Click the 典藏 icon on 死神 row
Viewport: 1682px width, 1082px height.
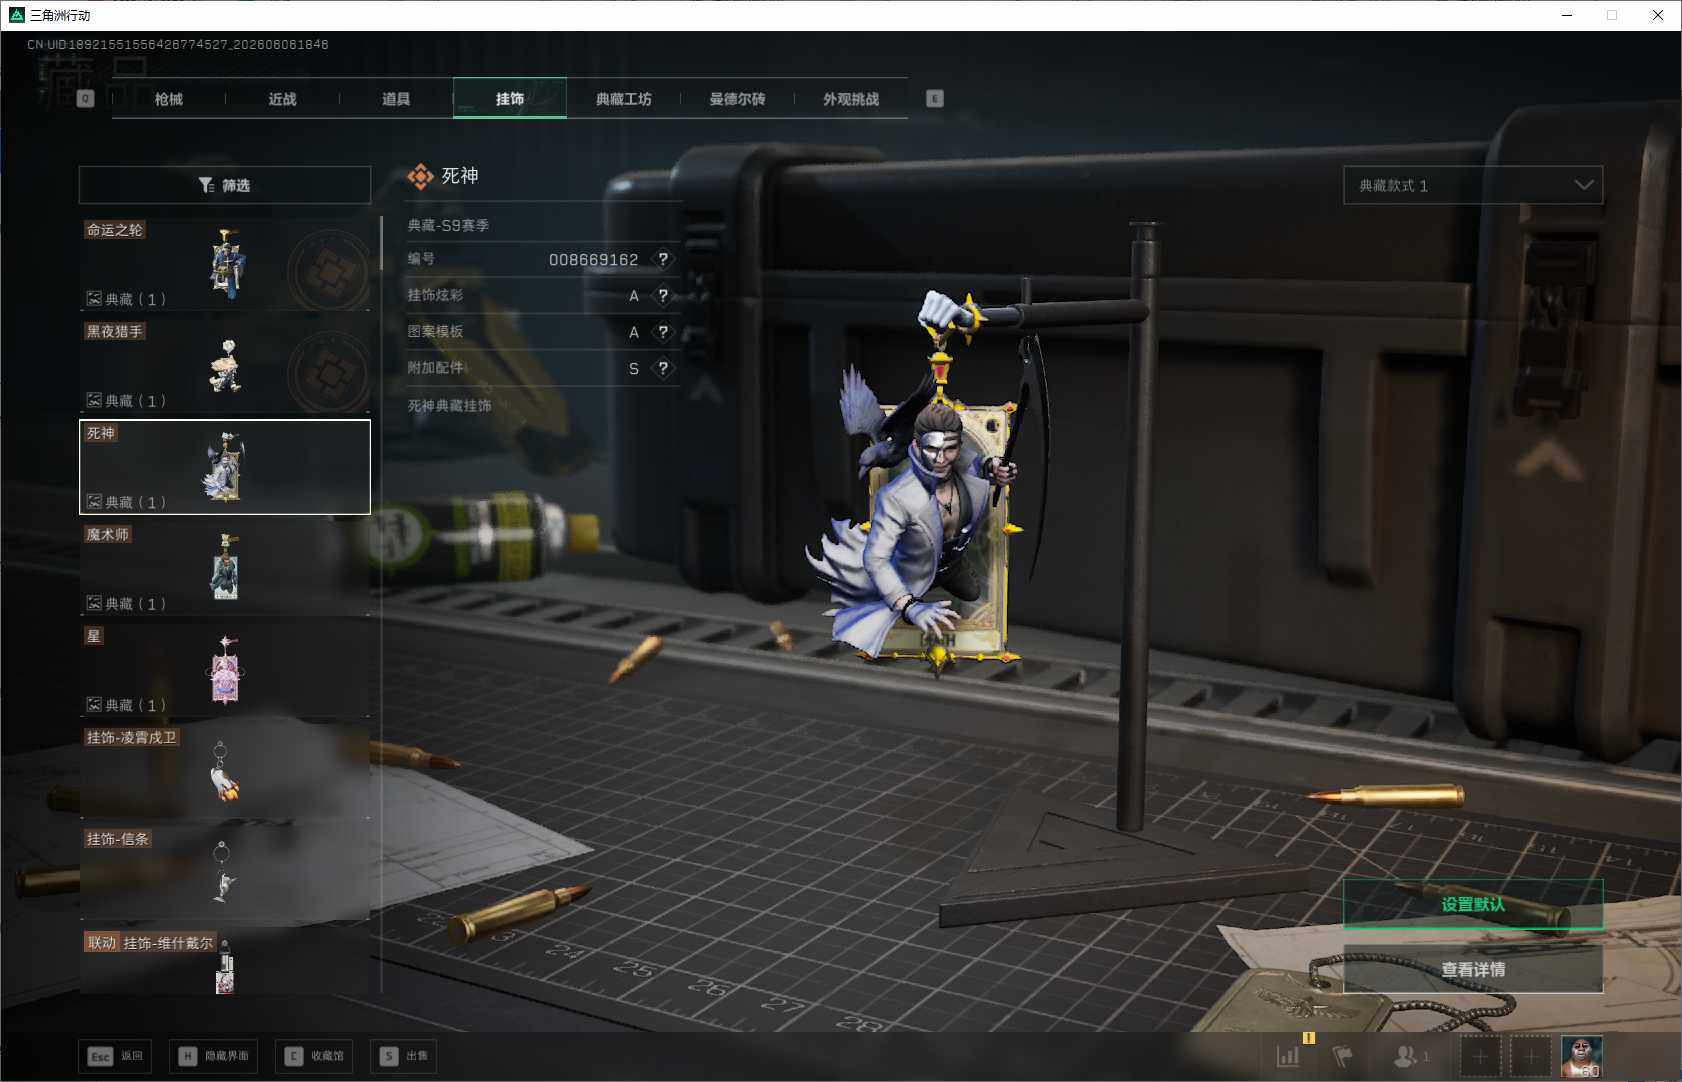[93, 501]
